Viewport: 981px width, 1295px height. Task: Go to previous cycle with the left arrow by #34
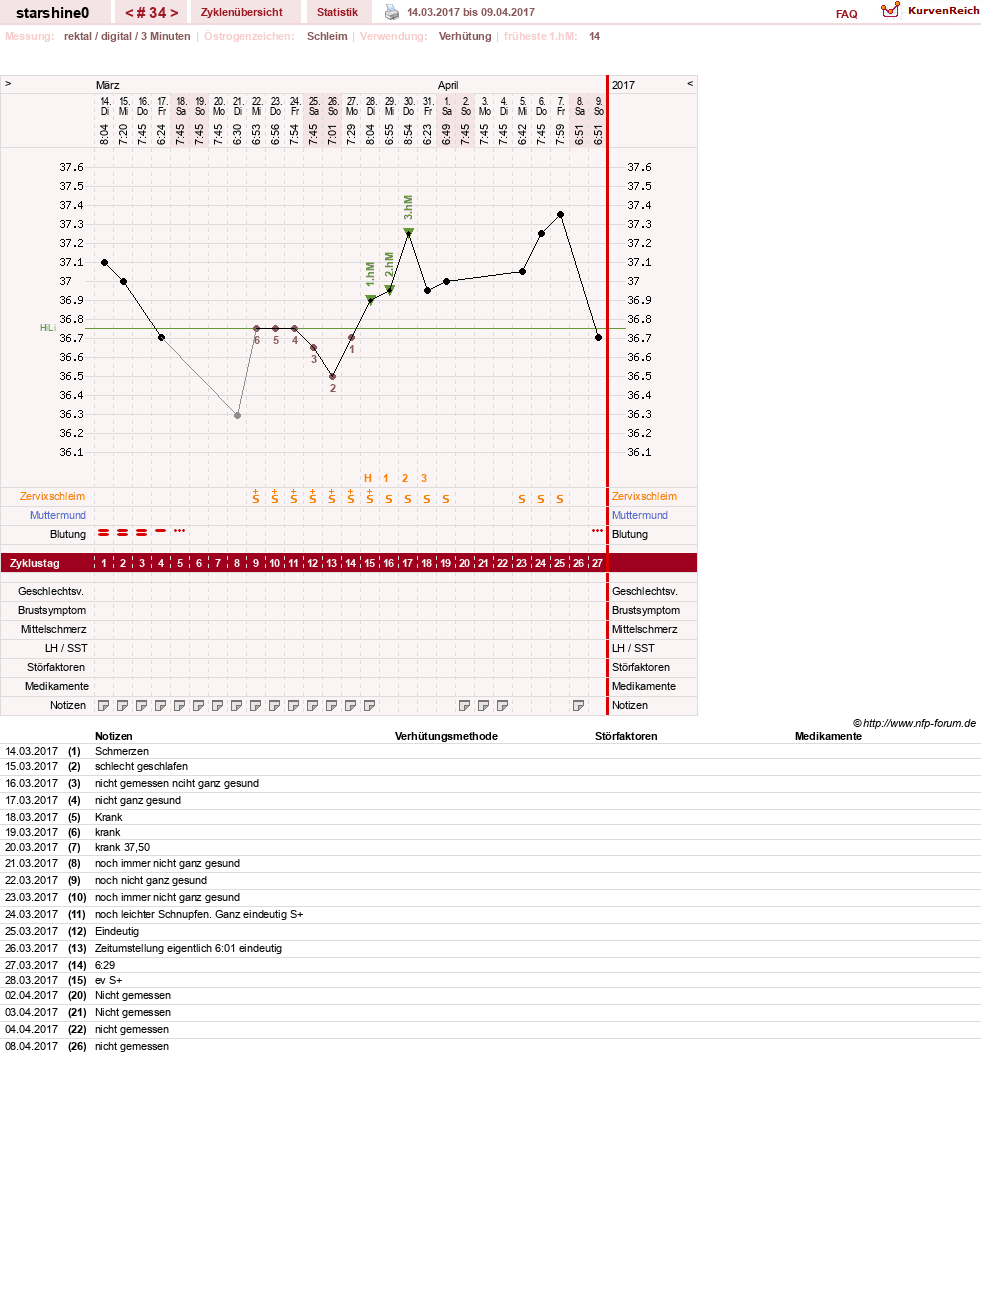tap(129, 13)
